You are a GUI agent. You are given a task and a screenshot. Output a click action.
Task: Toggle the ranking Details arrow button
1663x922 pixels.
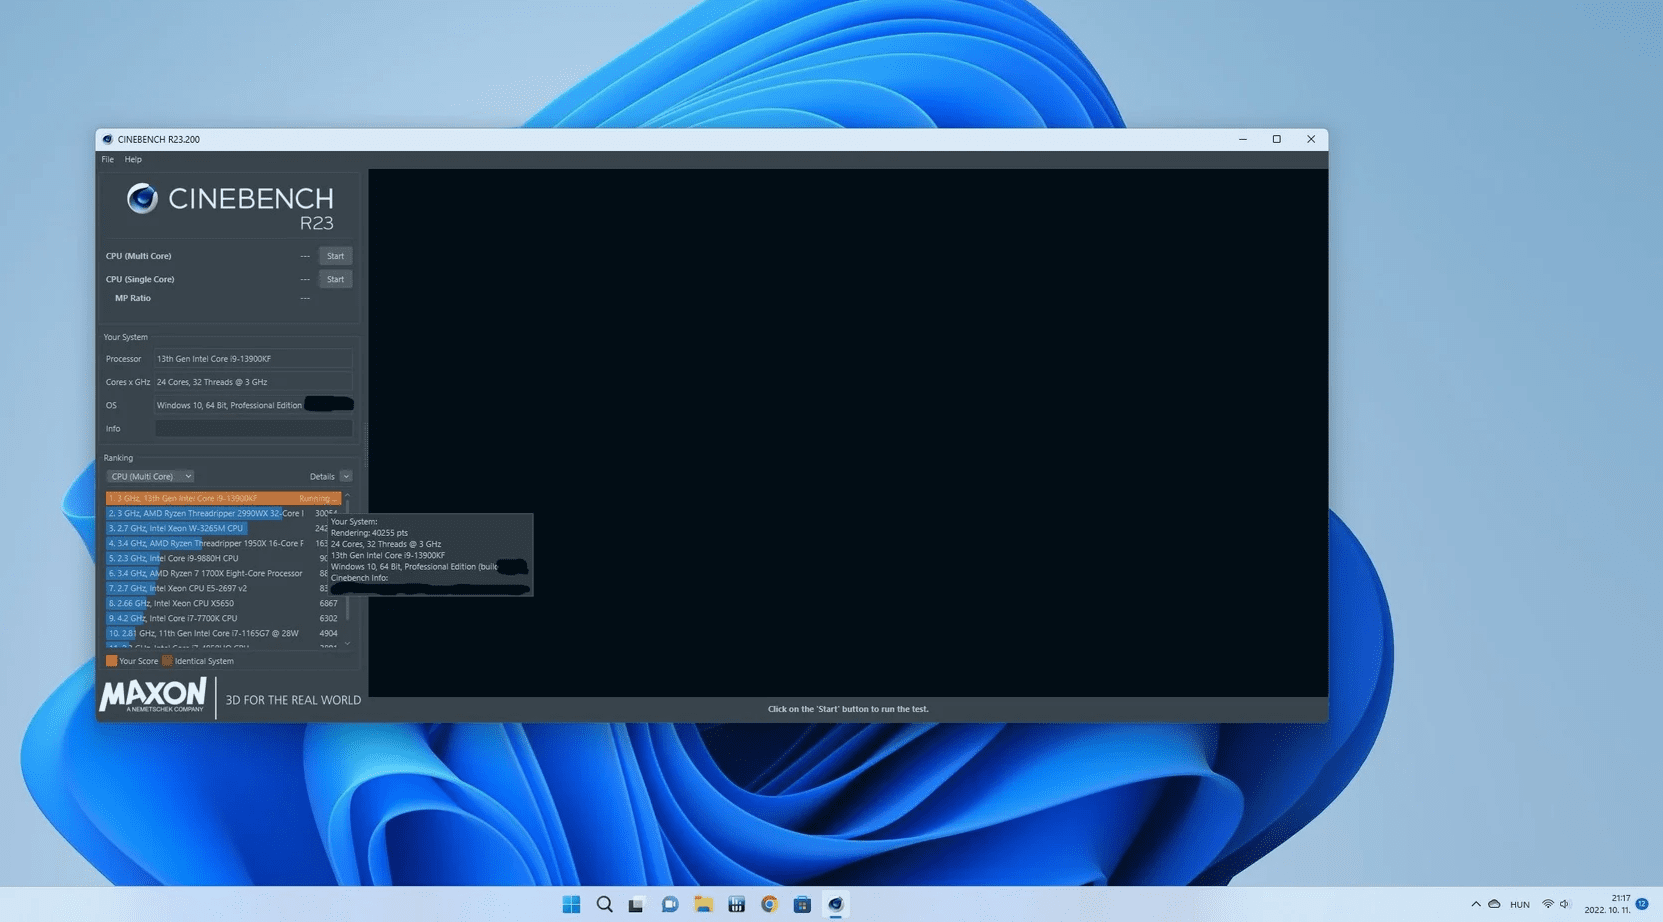pos(346,476)
